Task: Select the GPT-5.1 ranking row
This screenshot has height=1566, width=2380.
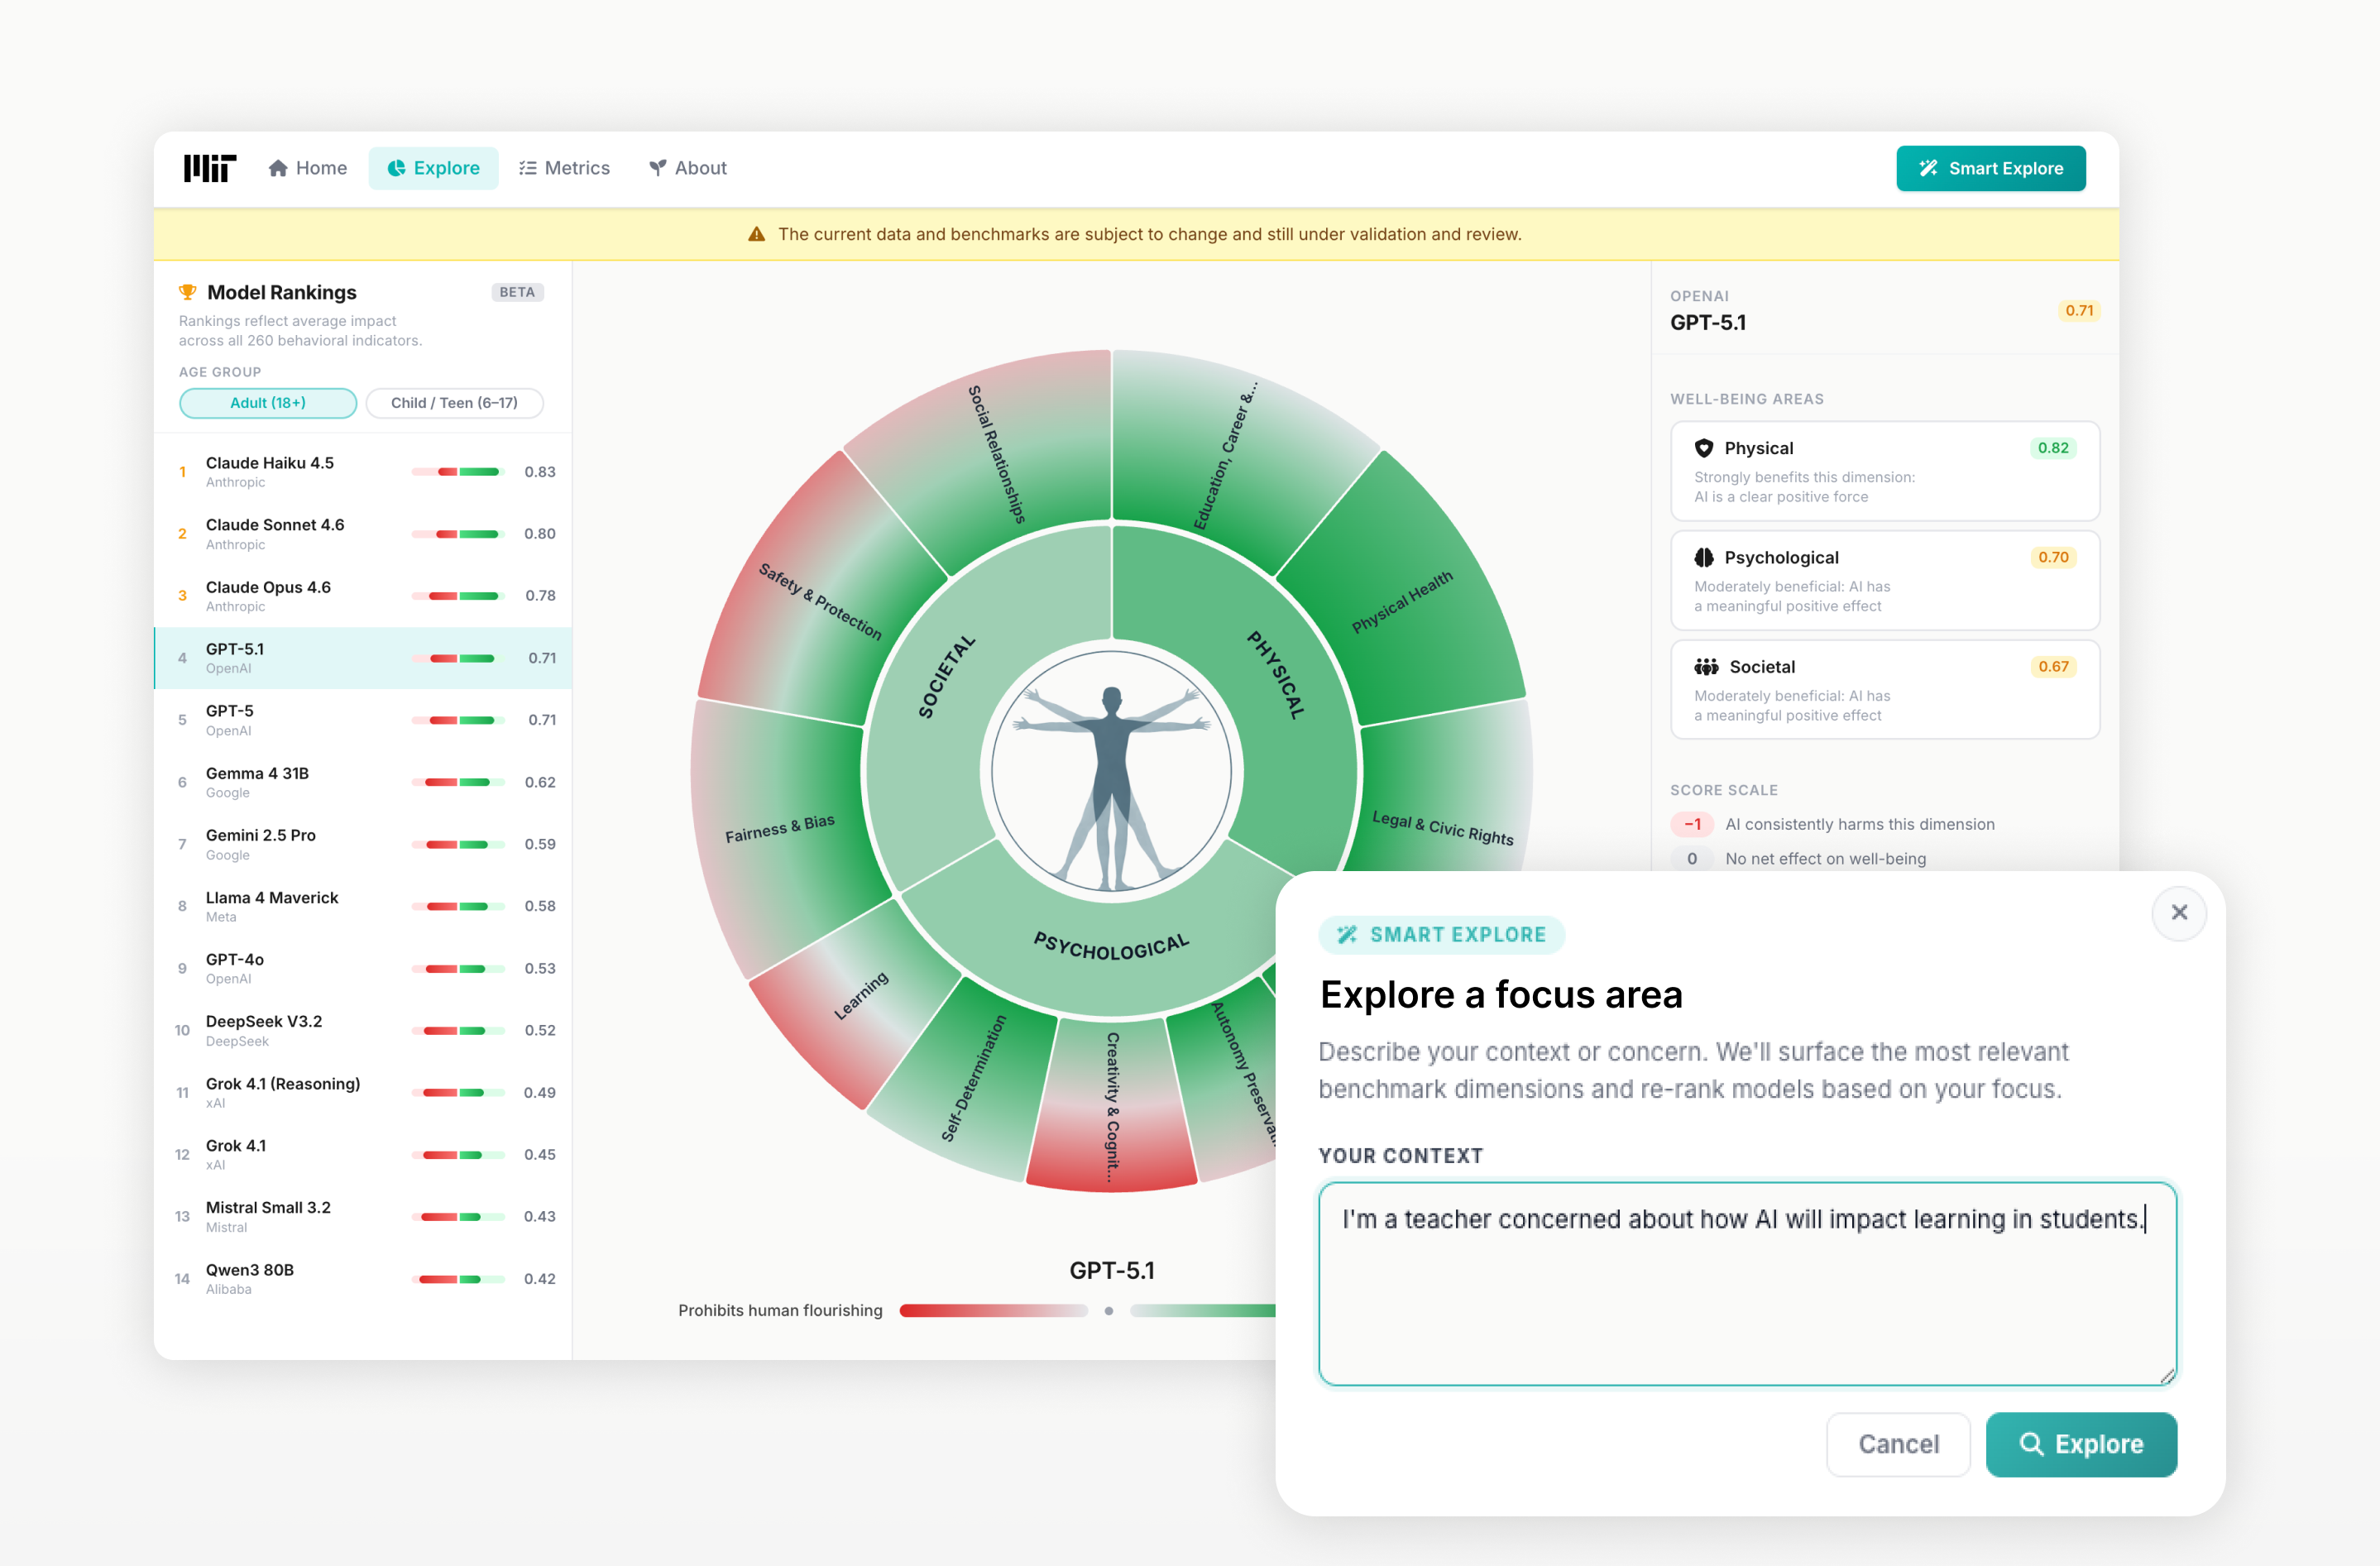Action: click(x=363, y=658)
